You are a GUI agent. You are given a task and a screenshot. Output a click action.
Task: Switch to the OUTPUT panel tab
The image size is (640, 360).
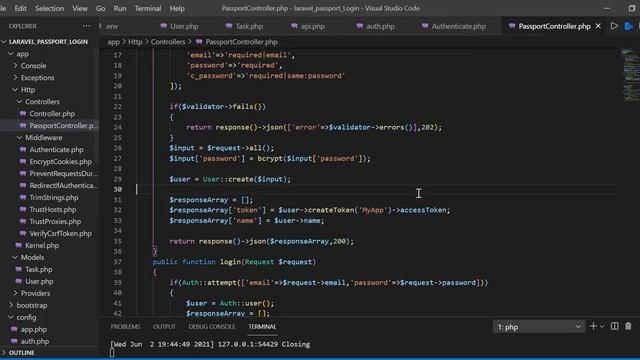pyautogui.click(x=164, y=327)
